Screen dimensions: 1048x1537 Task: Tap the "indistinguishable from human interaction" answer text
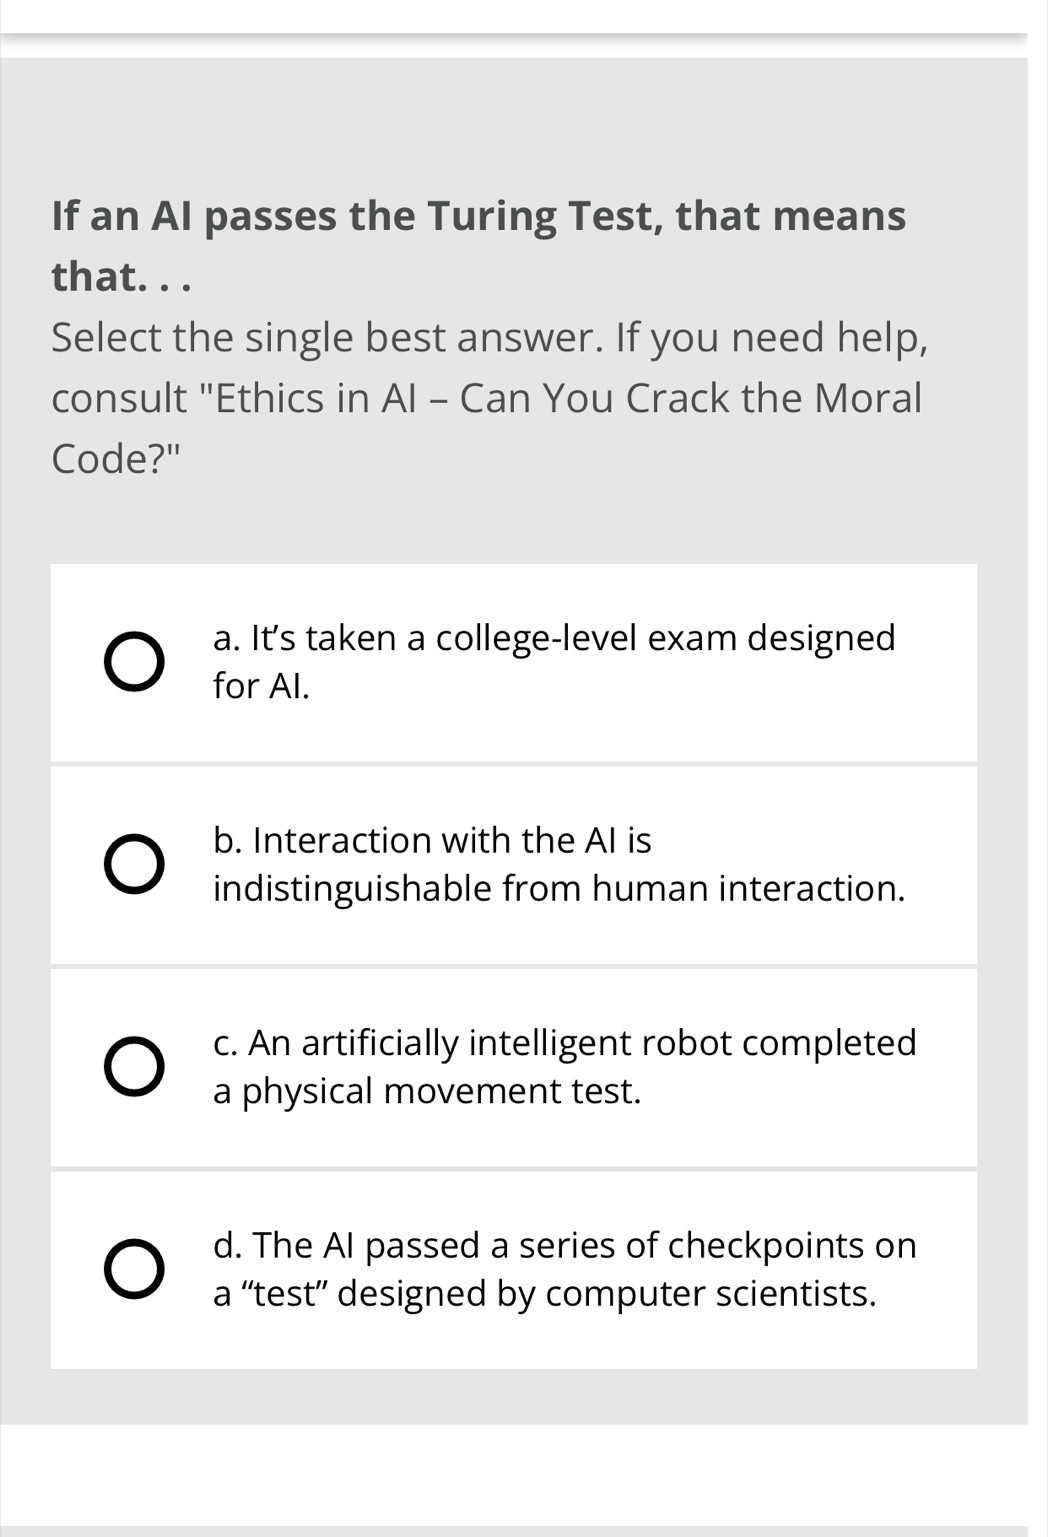coord(559,888)
